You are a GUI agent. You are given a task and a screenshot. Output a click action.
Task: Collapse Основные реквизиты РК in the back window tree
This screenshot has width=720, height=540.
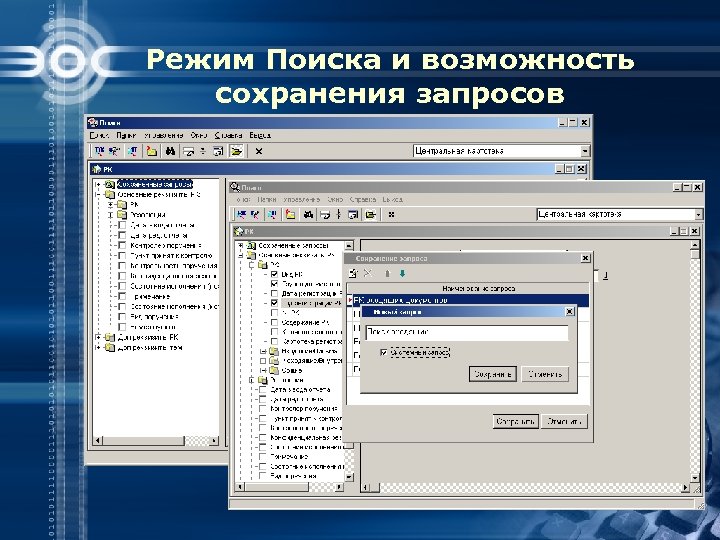97,195
